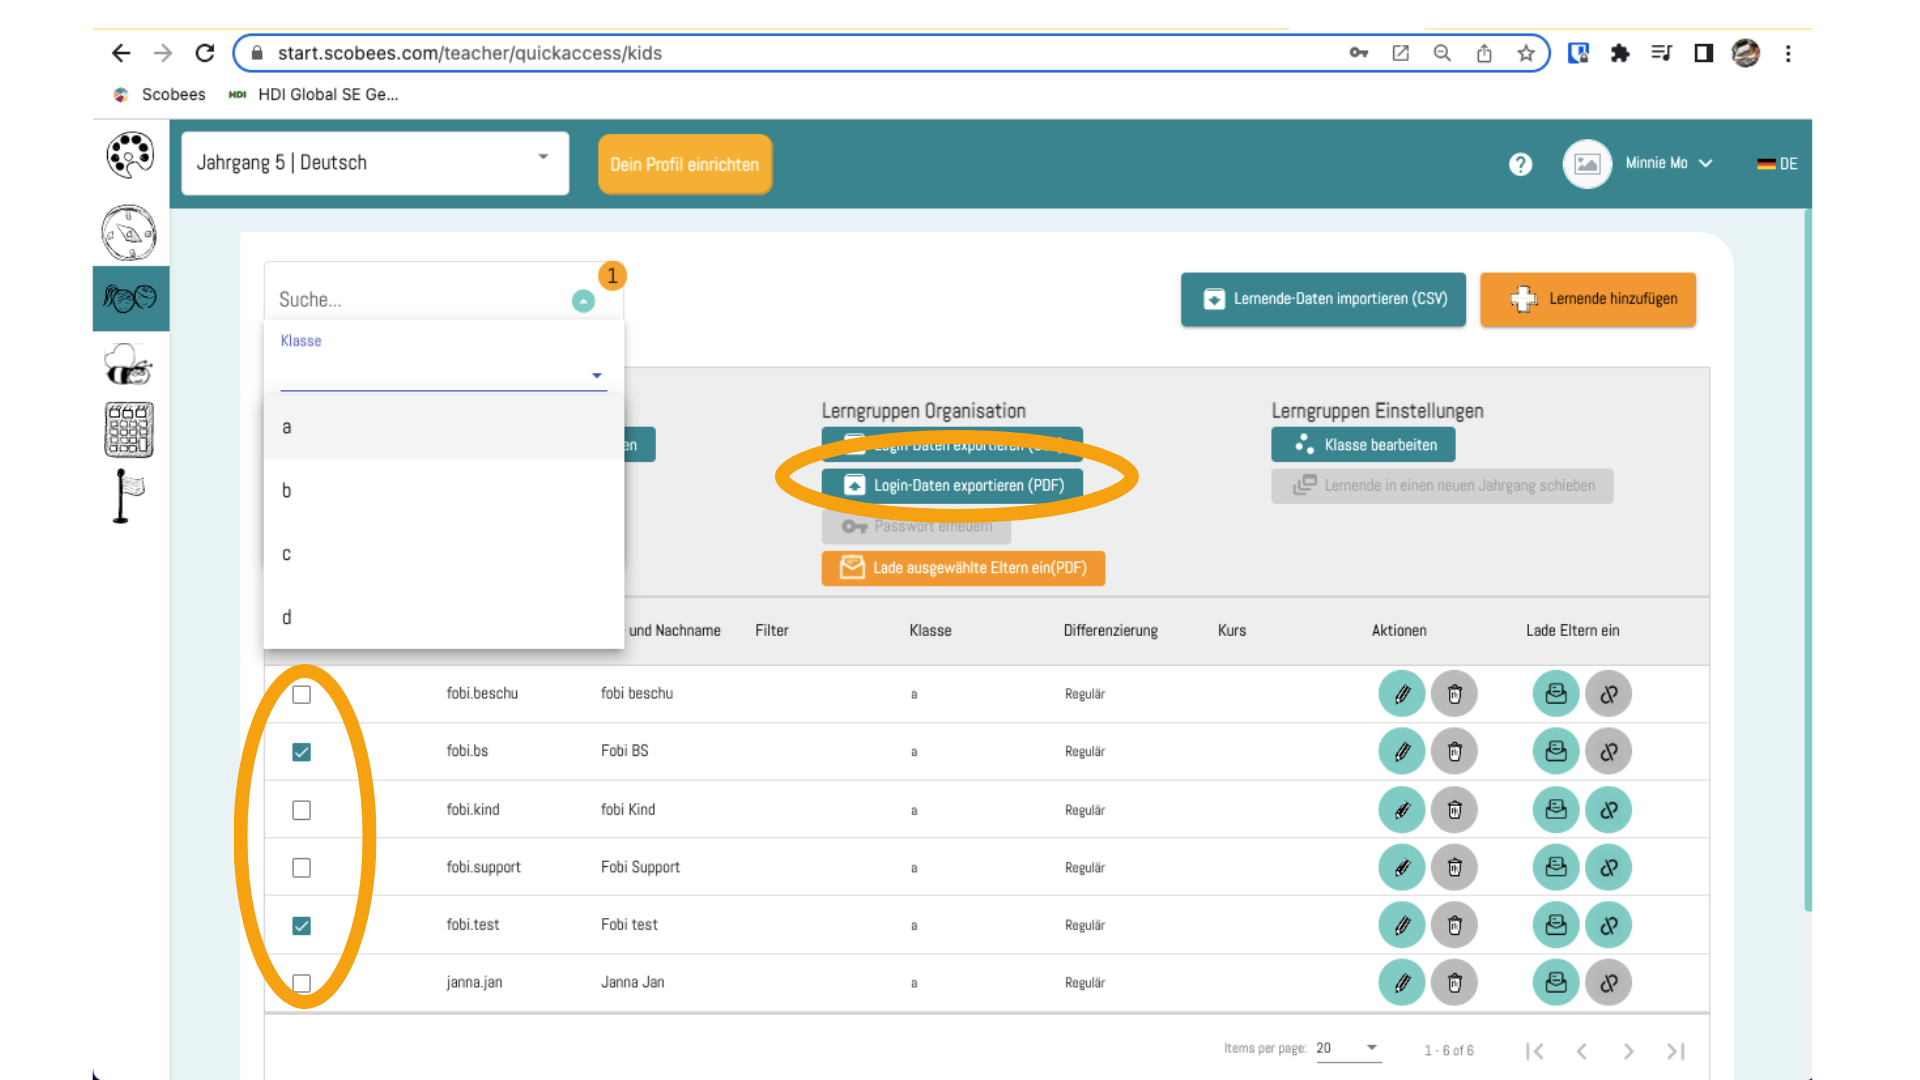Sort by Differenzierung column header
Screen dimensions: 1920x1080
pyautogui.click(x=1110, y=631)
